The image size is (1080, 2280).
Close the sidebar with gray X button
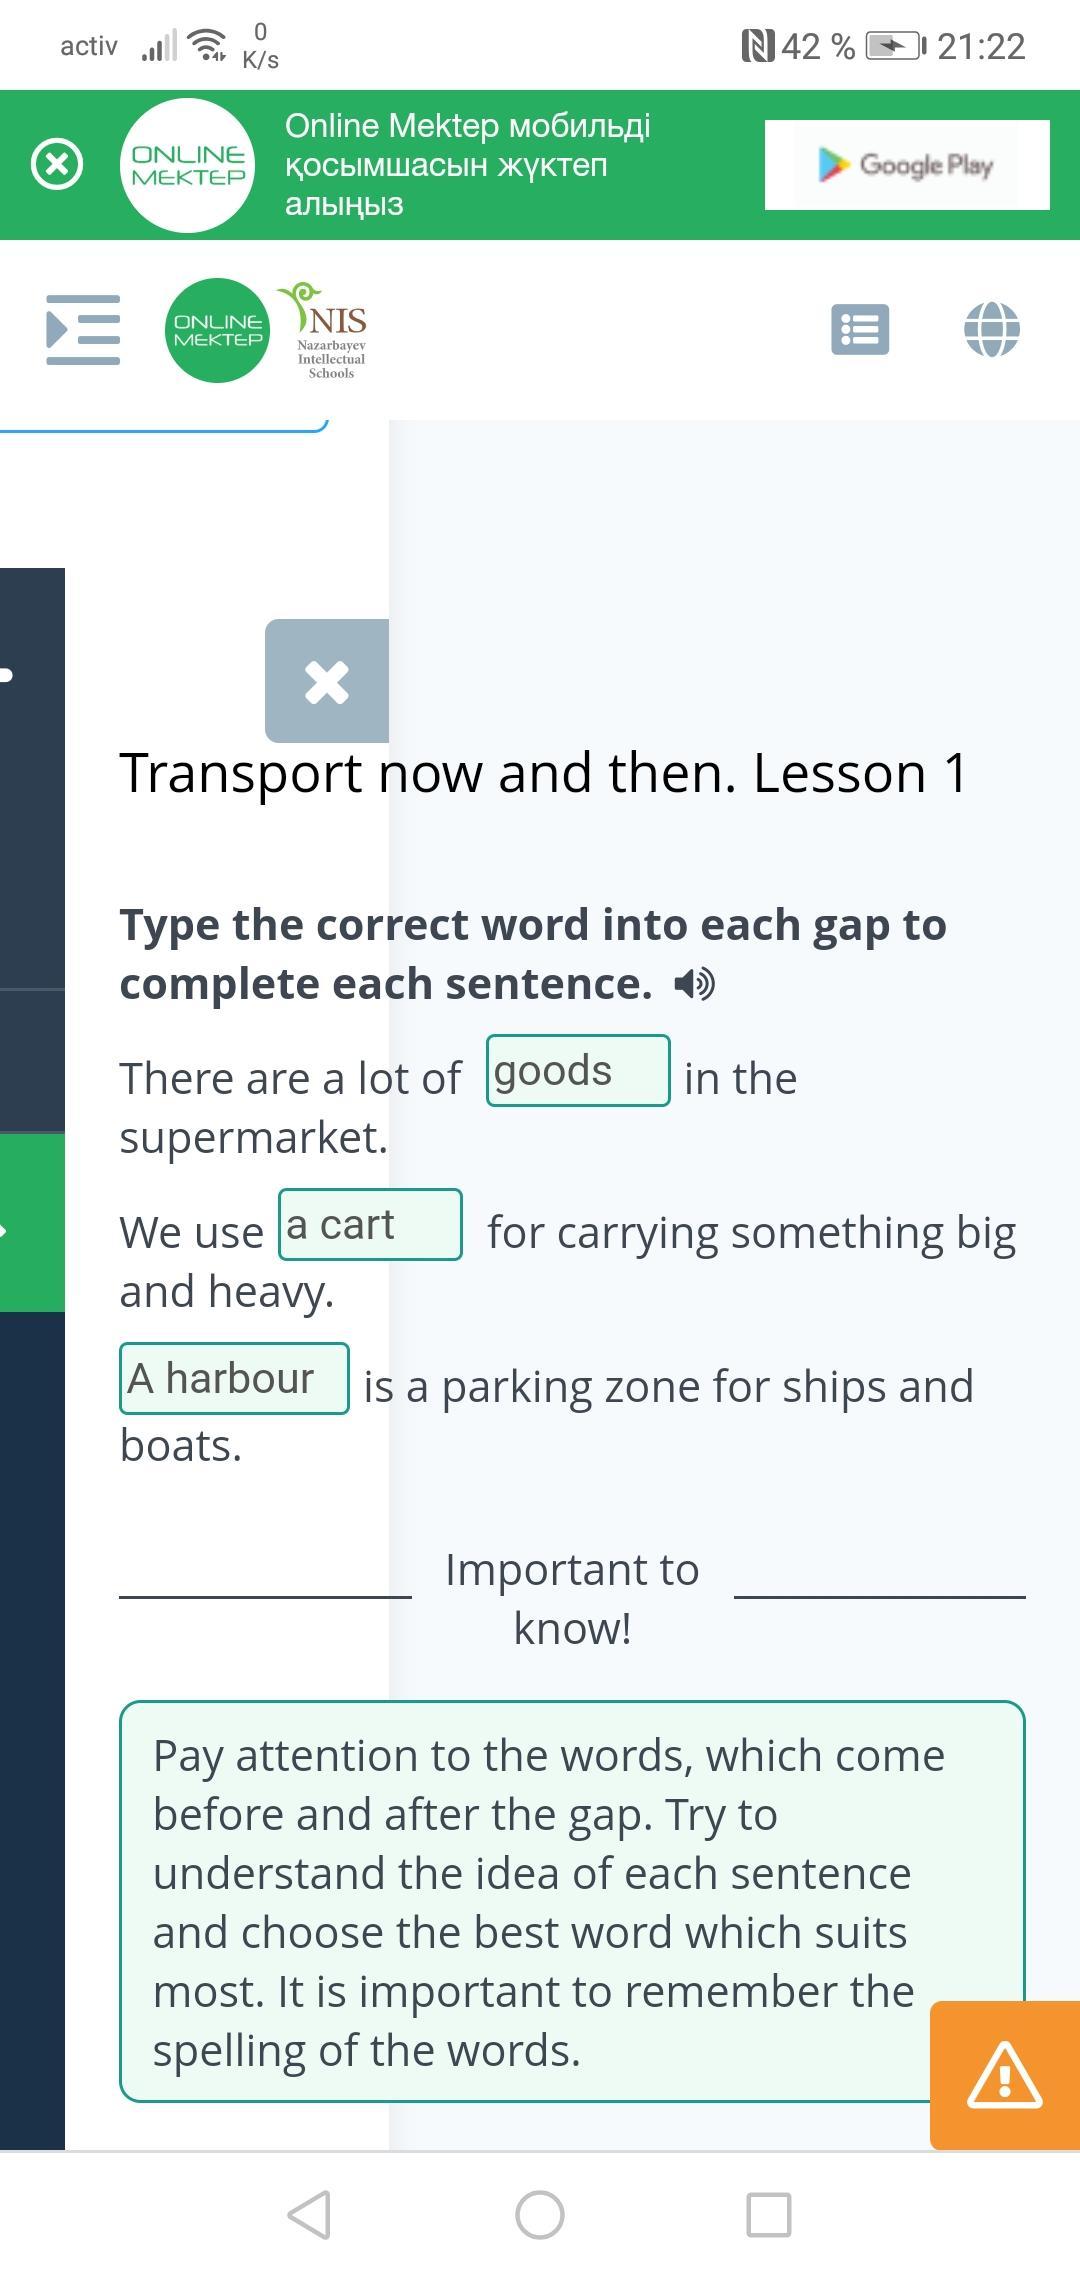pyautogui.click(x=327, y=681)
